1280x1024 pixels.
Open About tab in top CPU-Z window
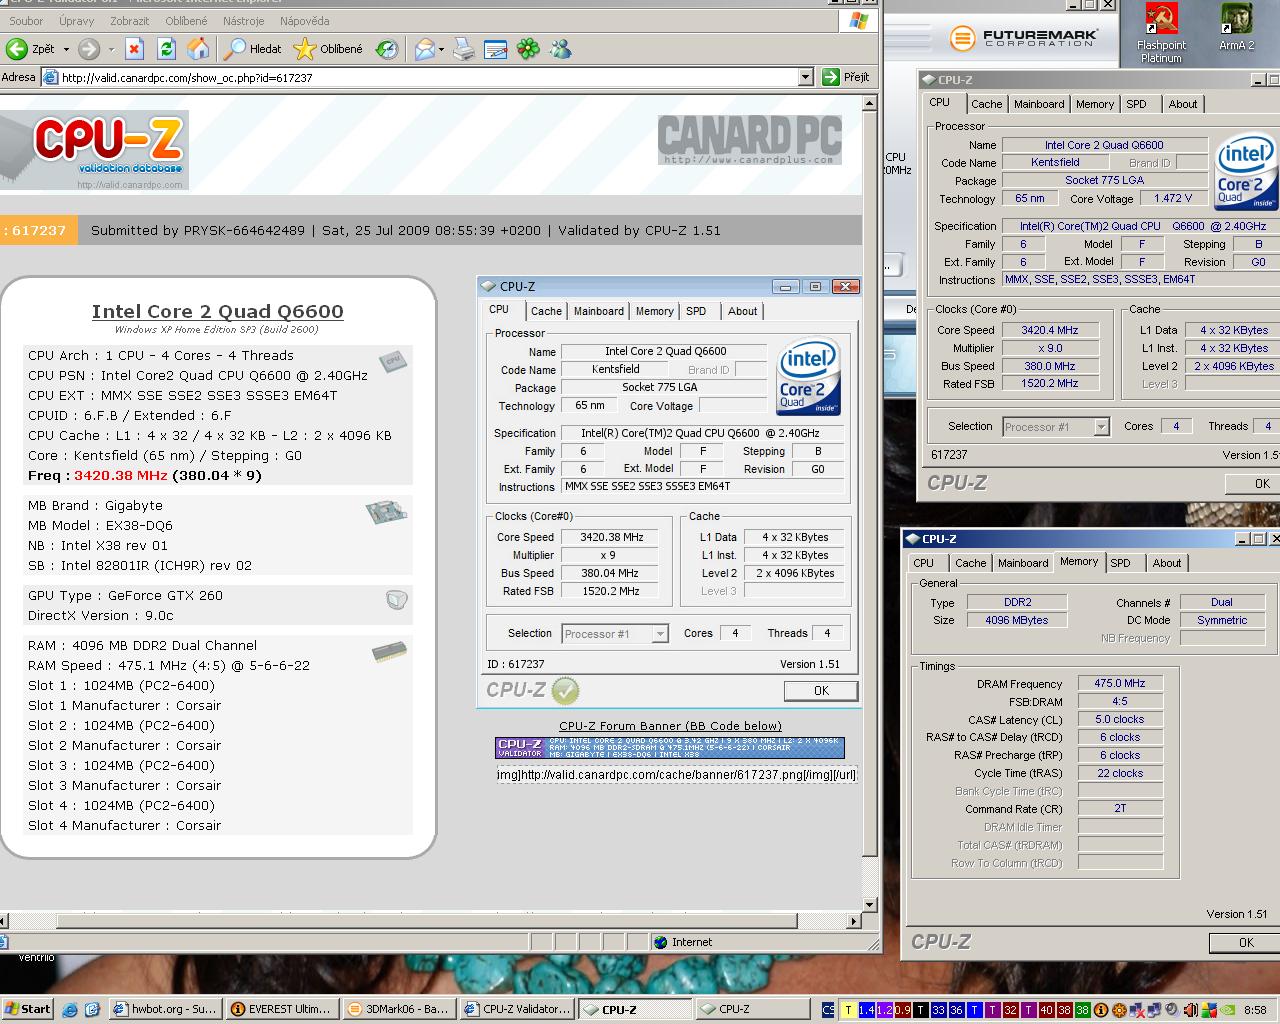[x=1183, y=104]
